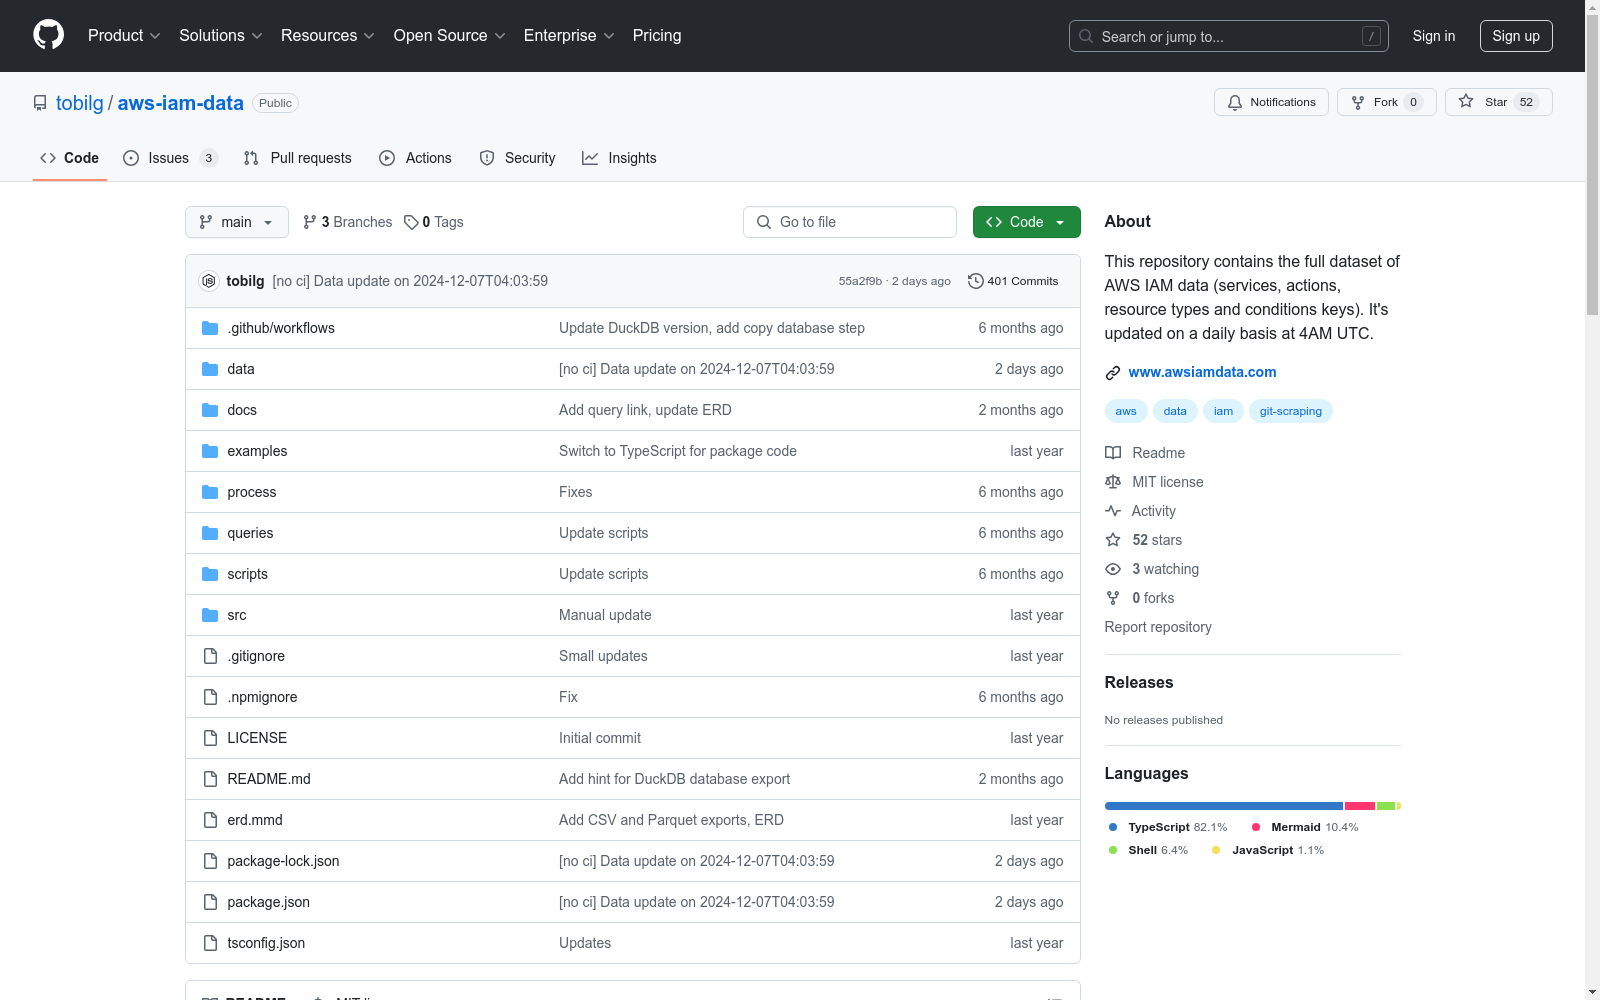The image size is (1600, 1000).
Task: Open the .npmignore file
Action: tap(262, 697)
